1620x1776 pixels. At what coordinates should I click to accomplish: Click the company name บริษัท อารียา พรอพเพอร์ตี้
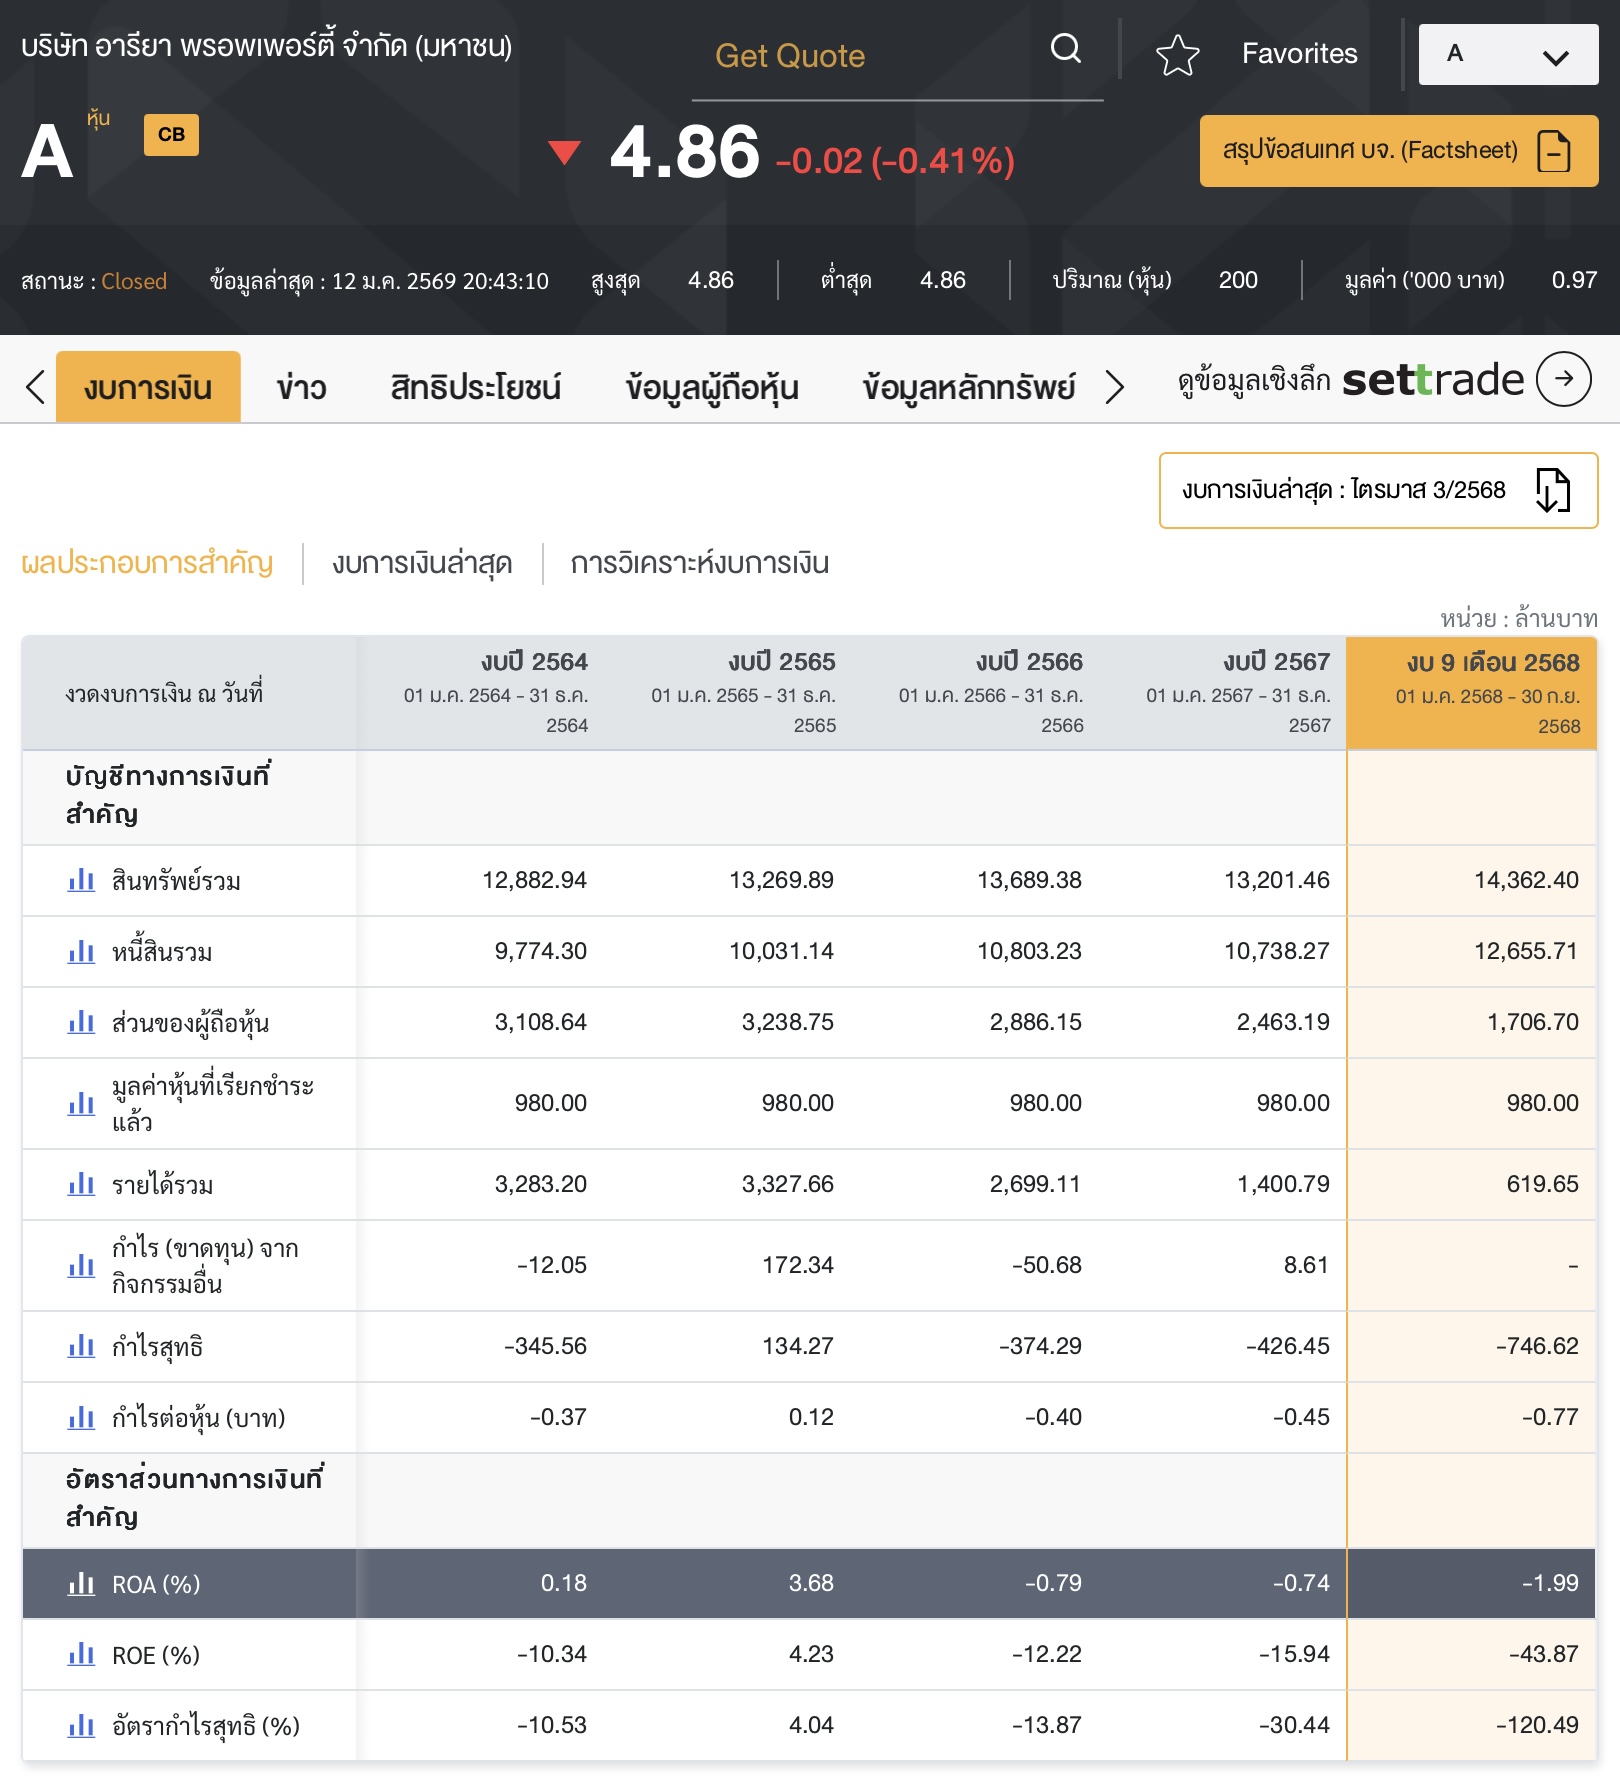coord(266,46)
